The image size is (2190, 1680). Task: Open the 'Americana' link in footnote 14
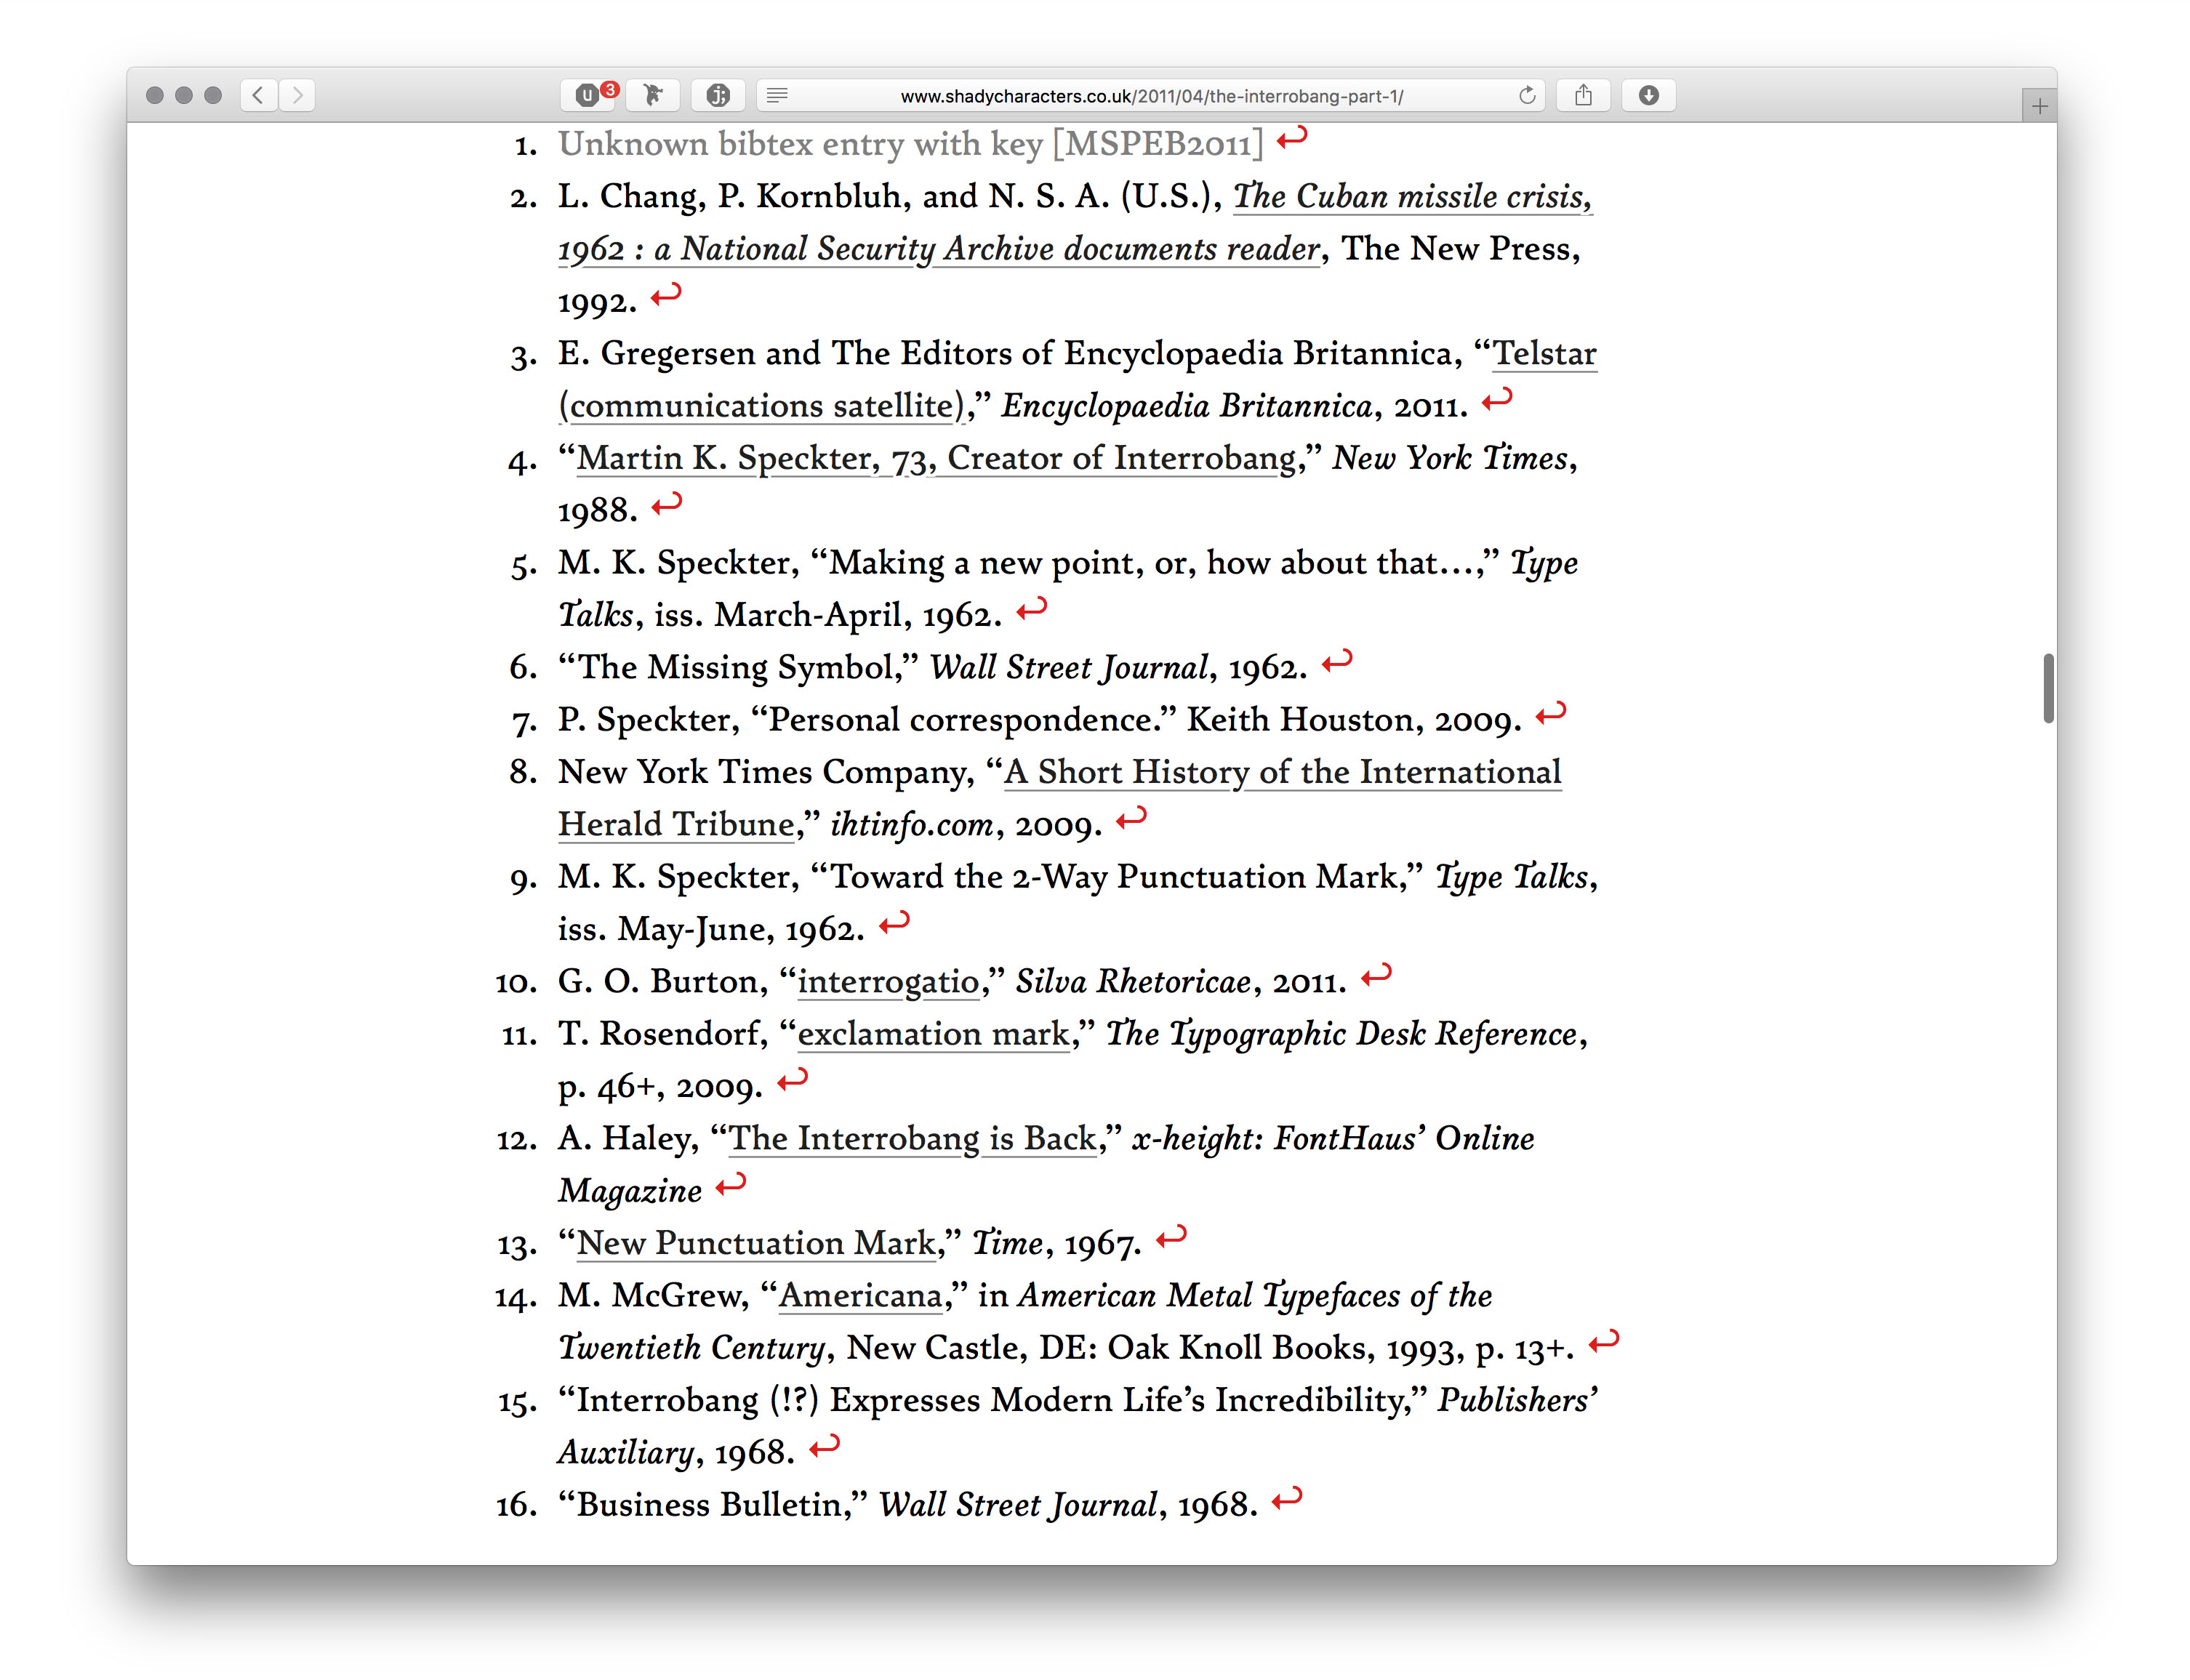860,1296
